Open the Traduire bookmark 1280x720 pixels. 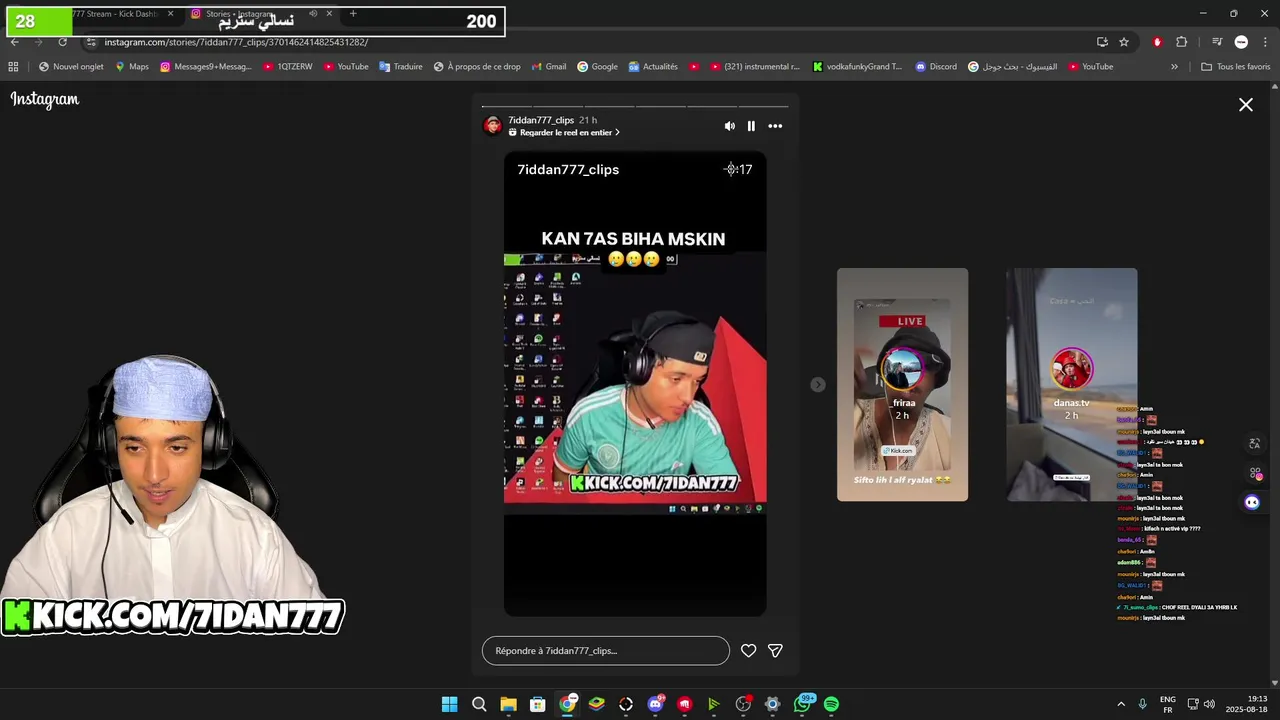[x=400, y=67]
